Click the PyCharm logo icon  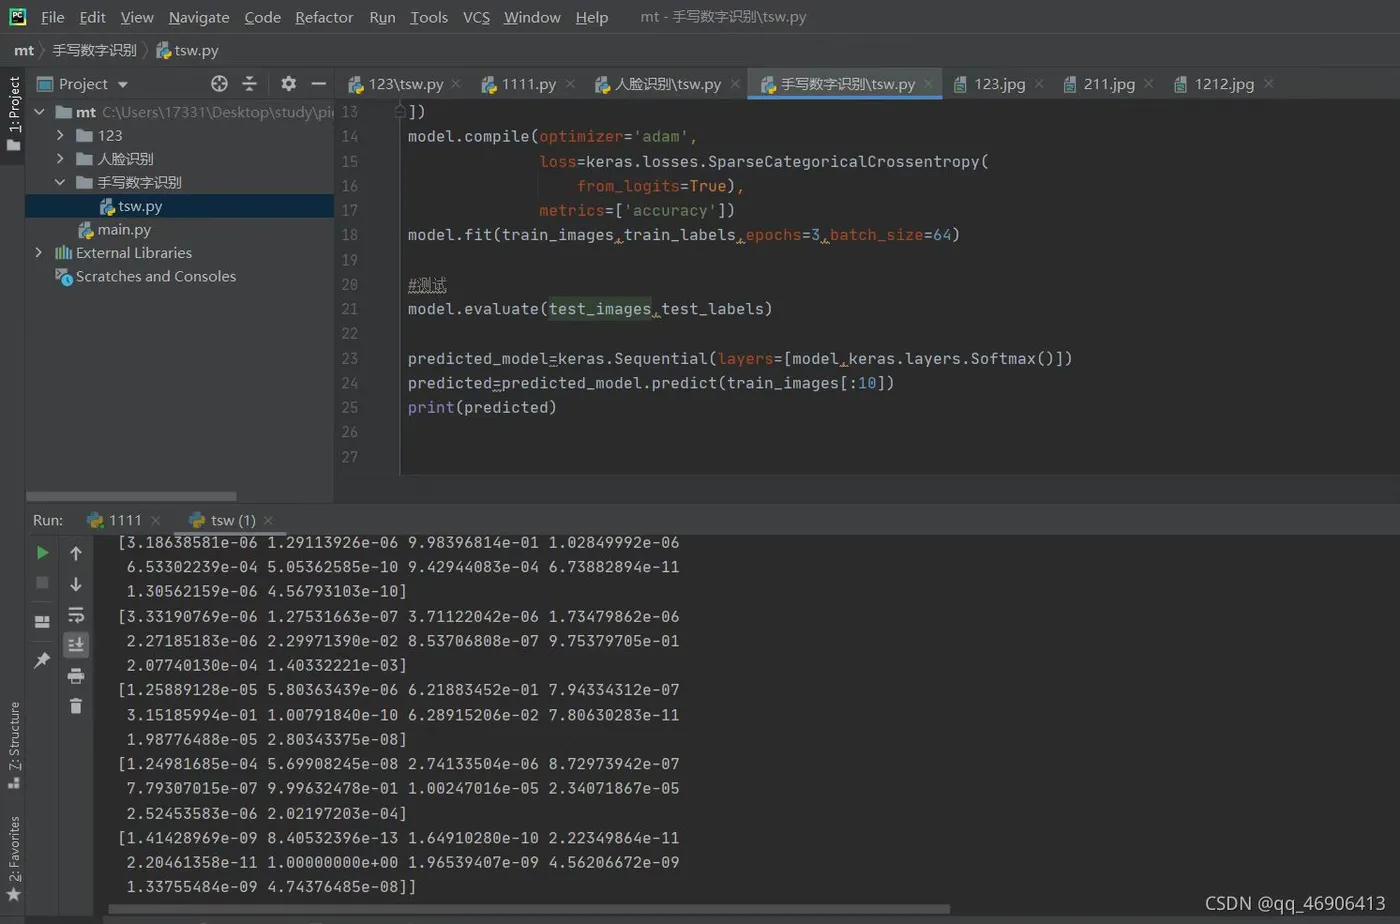[x=17, y=16]
